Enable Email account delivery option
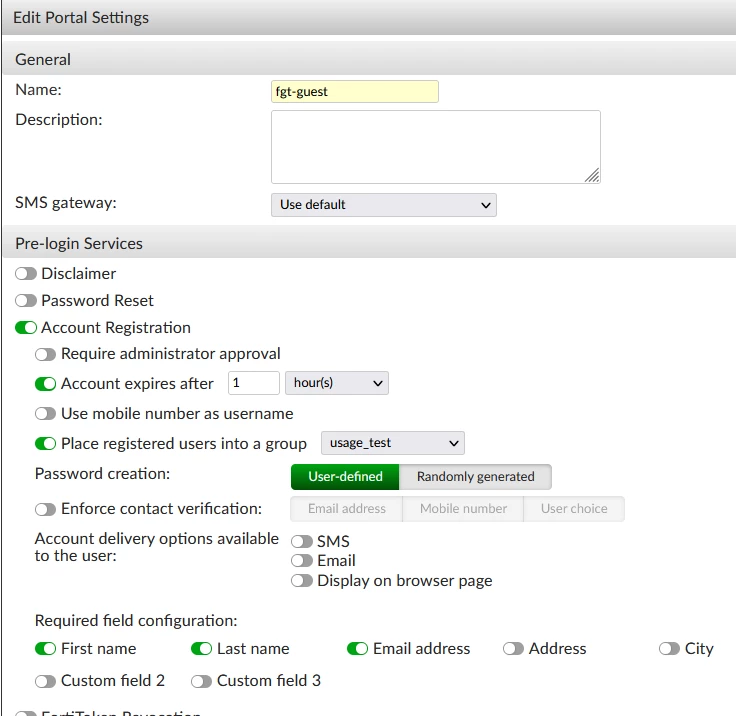Viewport: 736px width, 716px height. (x=302, y=561)
